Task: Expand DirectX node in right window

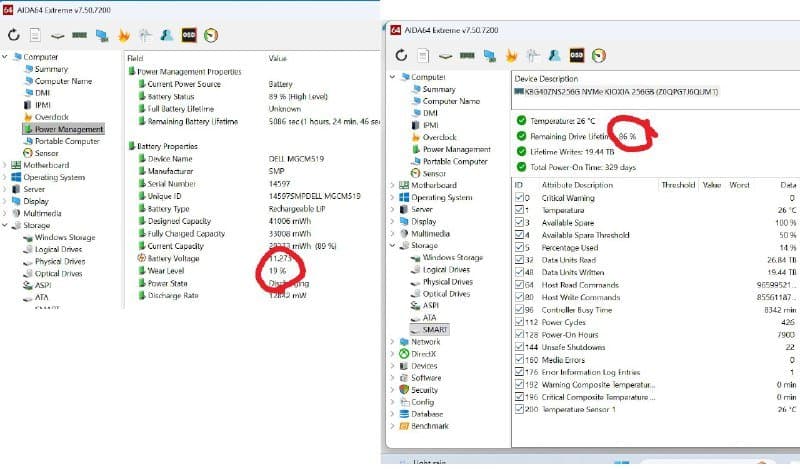Action: [x=392, y=354]
